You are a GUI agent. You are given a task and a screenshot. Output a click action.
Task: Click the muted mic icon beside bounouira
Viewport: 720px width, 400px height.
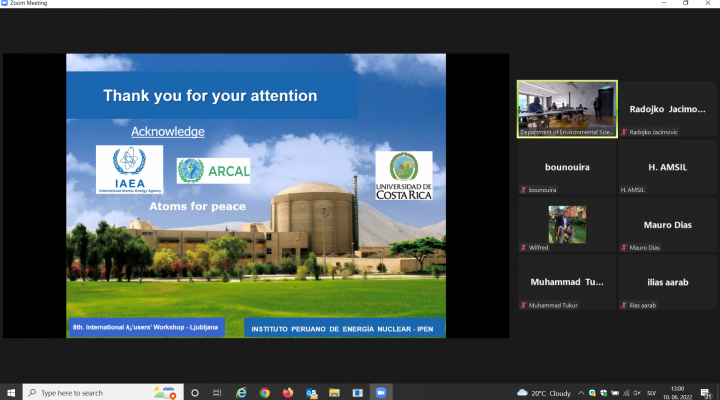pyautogui.click(x=523, y=190)
